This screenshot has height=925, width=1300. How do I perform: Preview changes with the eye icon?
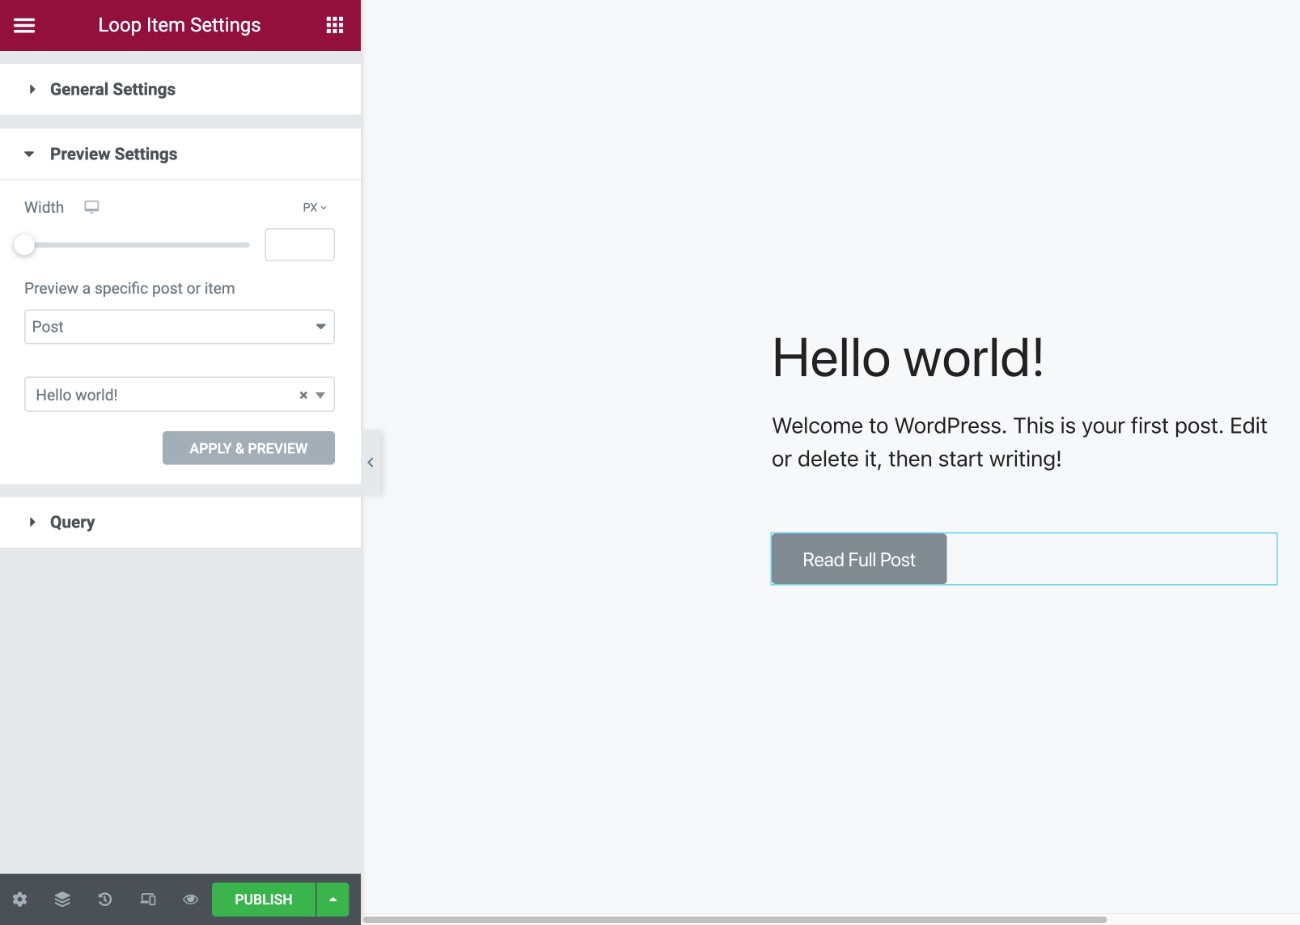(189, 899)
